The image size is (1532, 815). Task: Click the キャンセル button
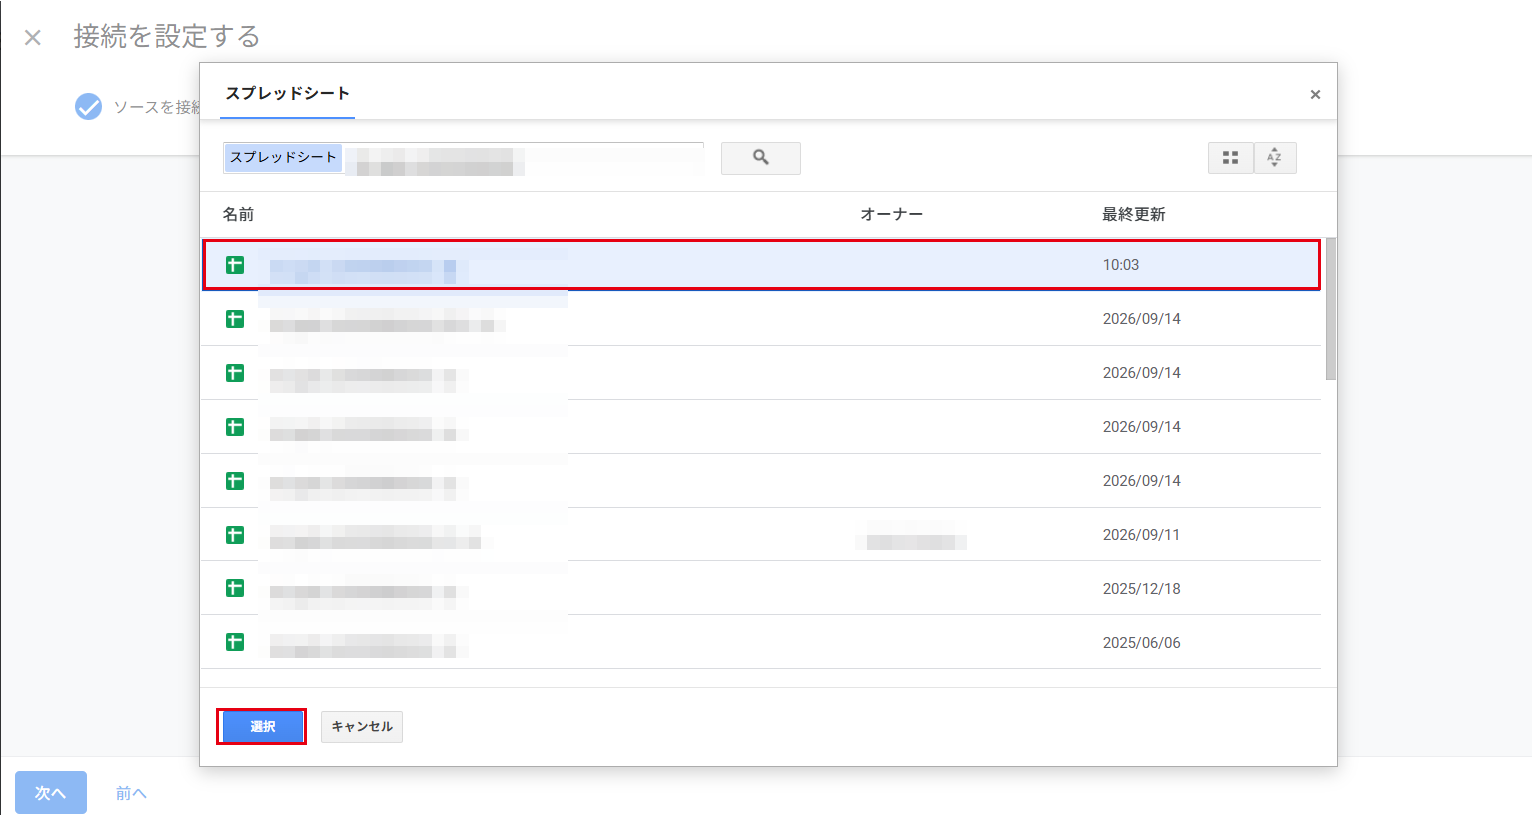(x=362, y=727)
